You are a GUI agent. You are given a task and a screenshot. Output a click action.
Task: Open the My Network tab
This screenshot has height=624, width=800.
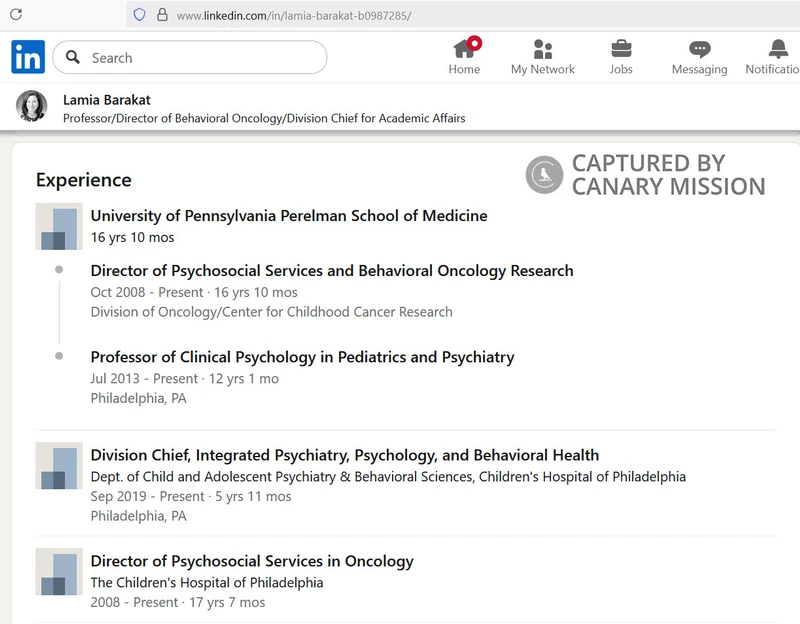542,57
